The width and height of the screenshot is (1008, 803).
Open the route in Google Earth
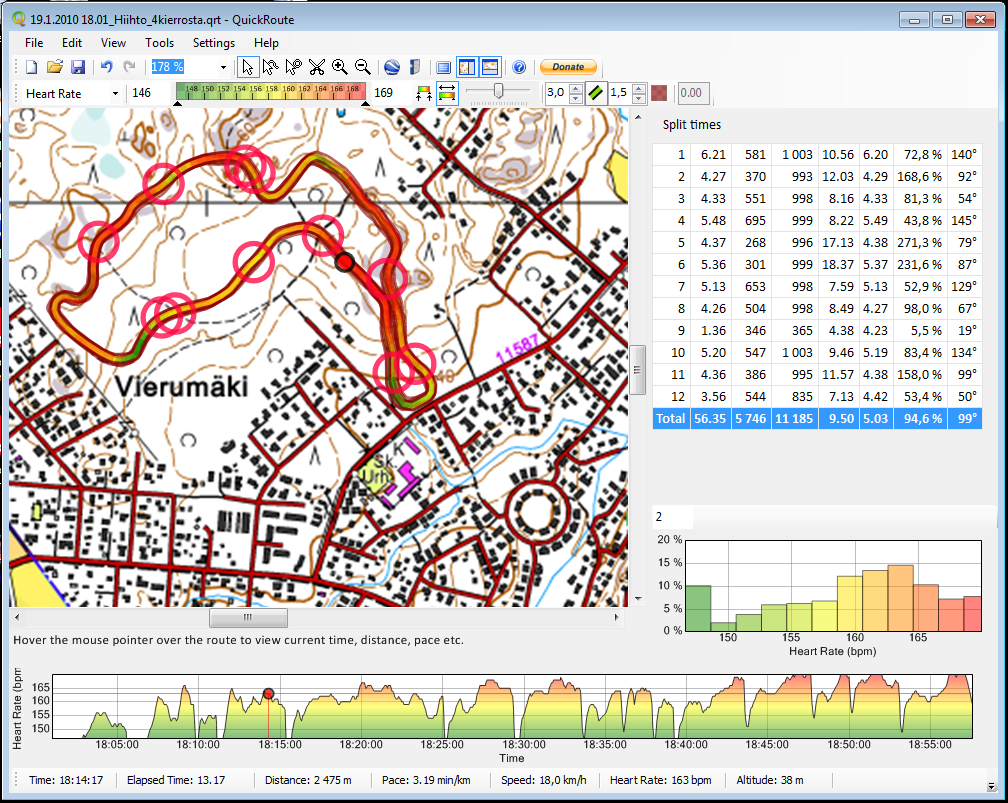(x=392, y=67)
